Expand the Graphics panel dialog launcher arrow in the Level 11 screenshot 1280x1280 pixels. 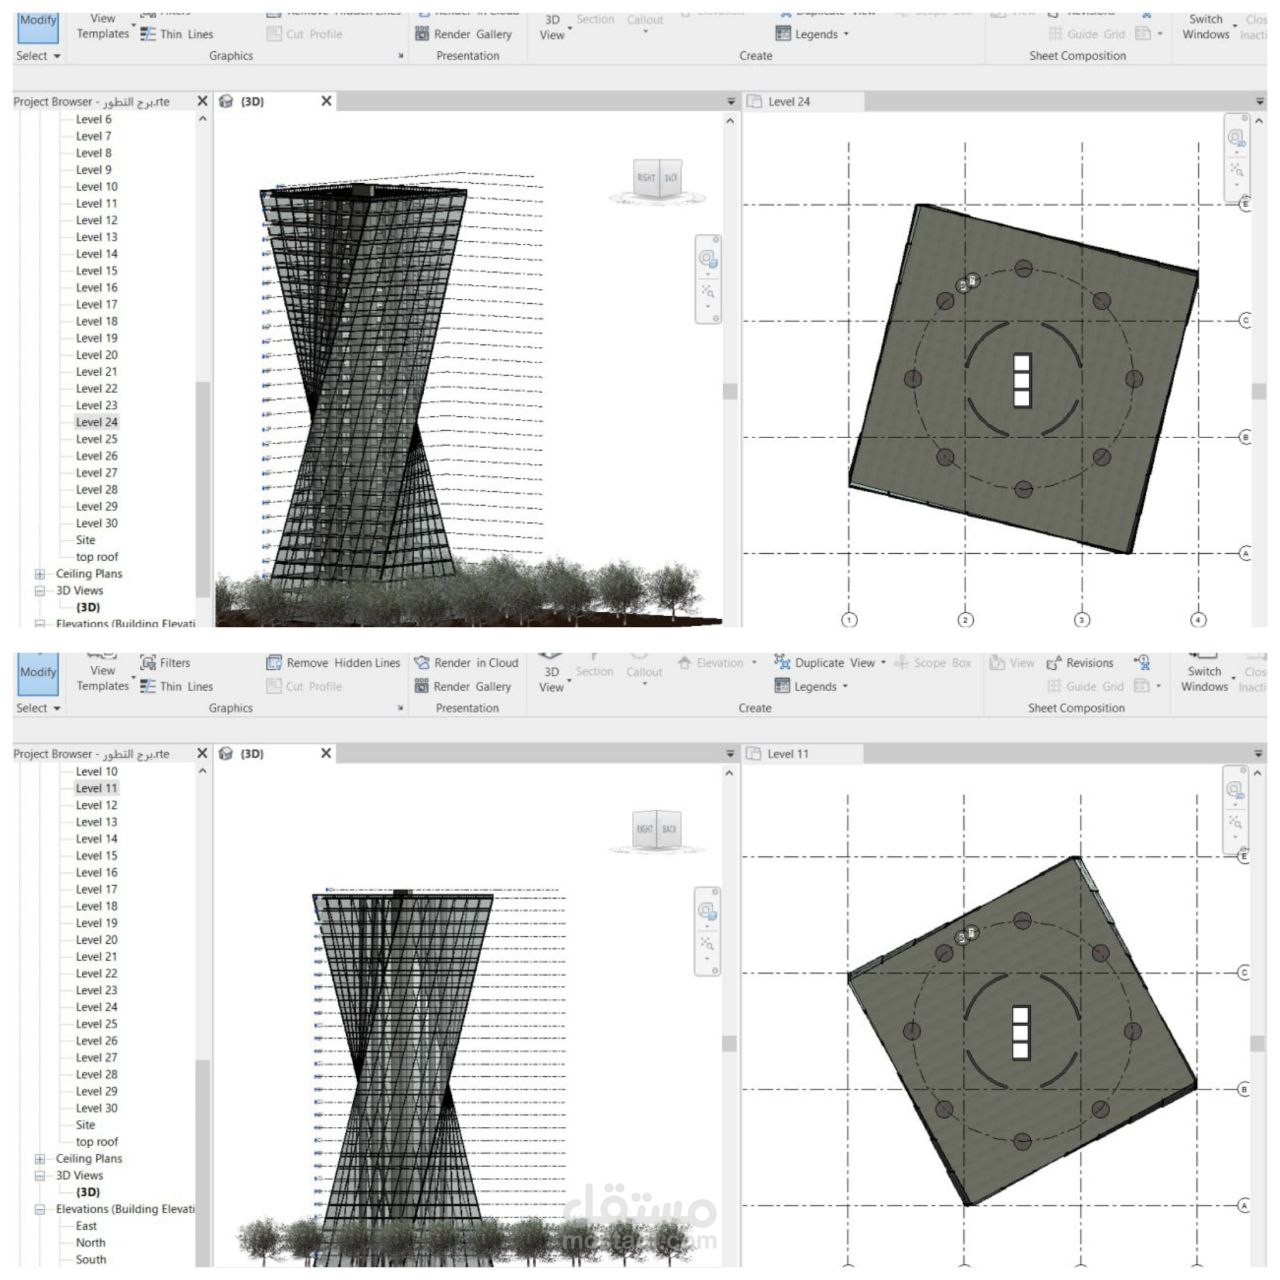[x=401, y=708]
